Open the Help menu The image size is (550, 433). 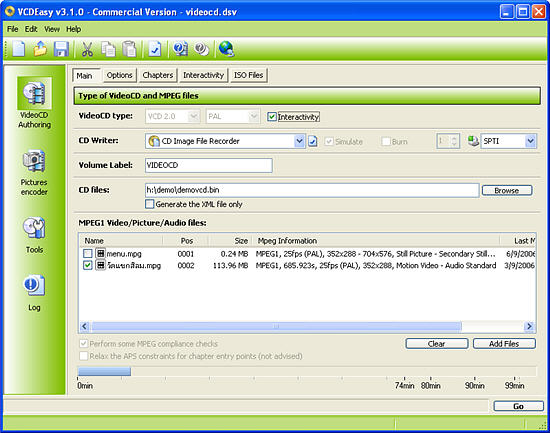(74, 29)
